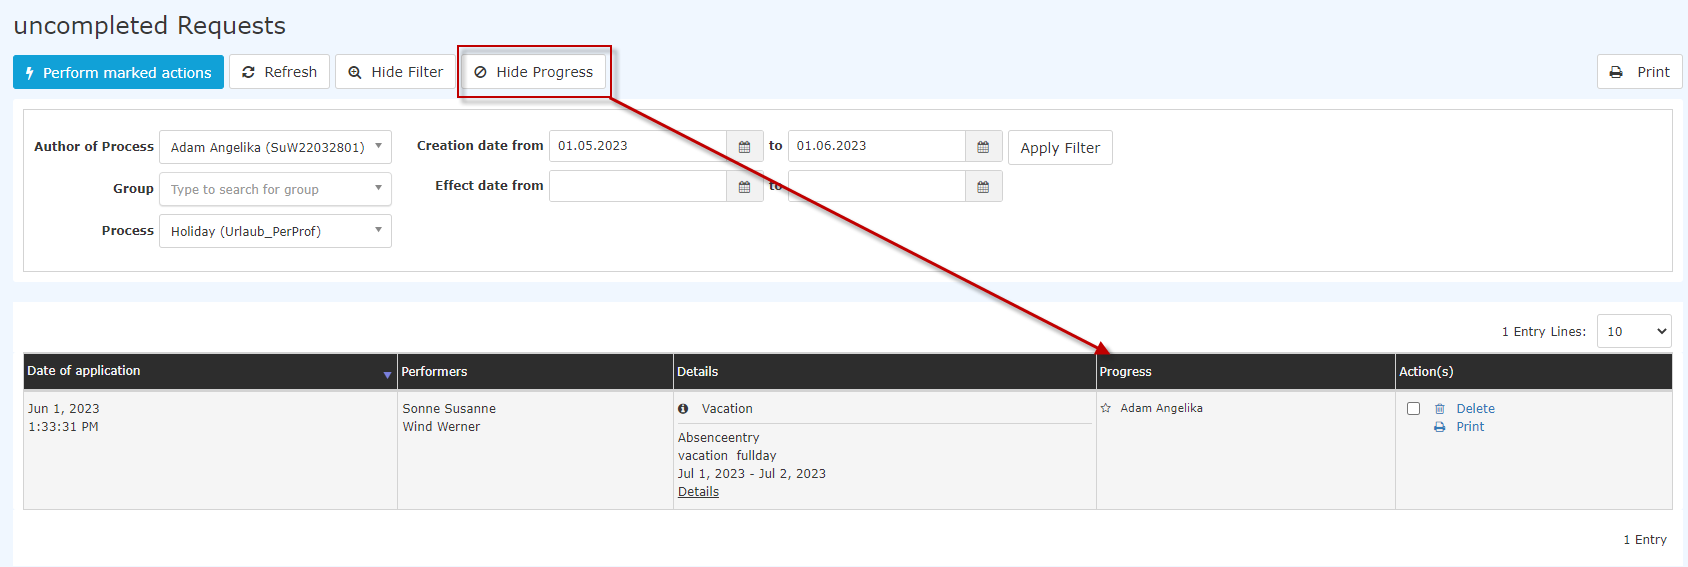1688x567 pixels.
Task: Click the Adam Angelika progress entry
Action: tap(1161, 408)
